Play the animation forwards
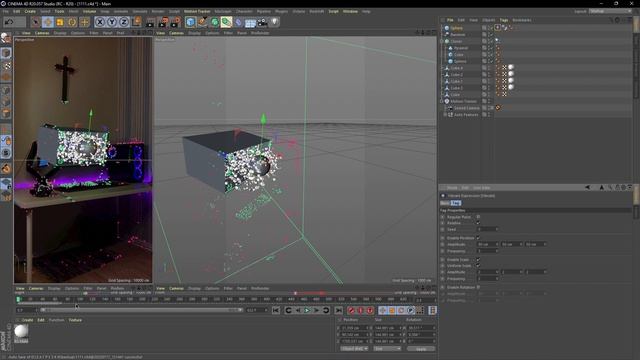 coord(307,311)
